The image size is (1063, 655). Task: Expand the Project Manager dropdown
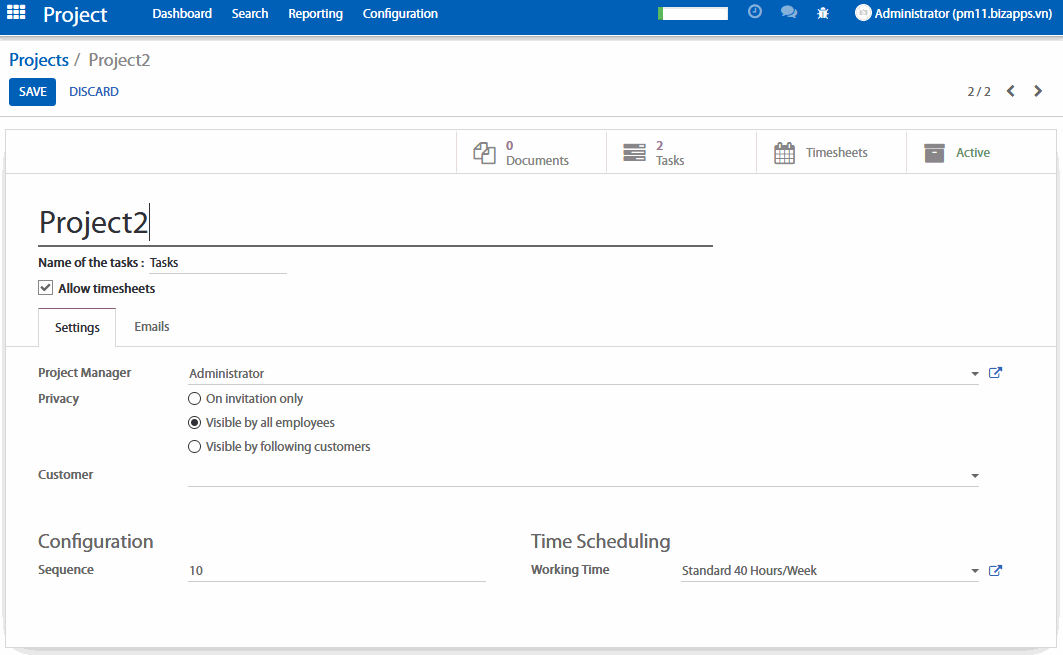(x=974, y=374)
